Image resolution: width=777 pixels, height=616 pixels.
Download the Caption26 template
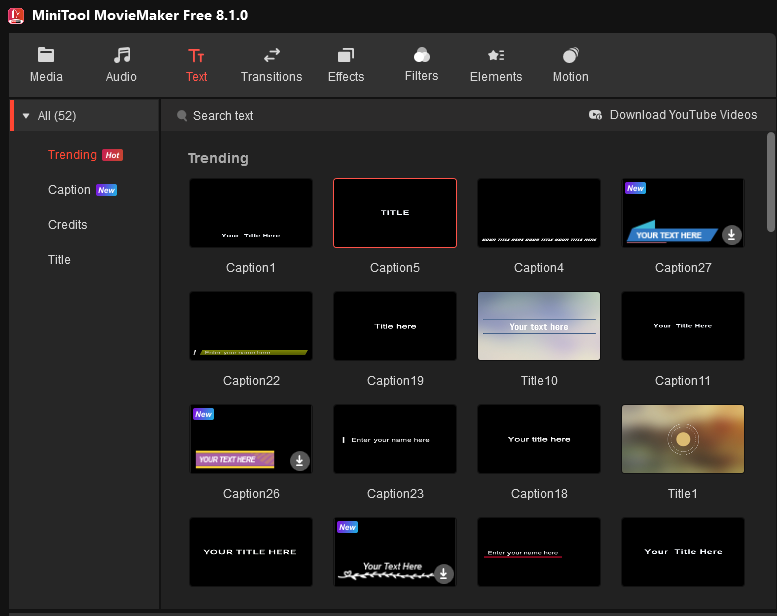299,461
